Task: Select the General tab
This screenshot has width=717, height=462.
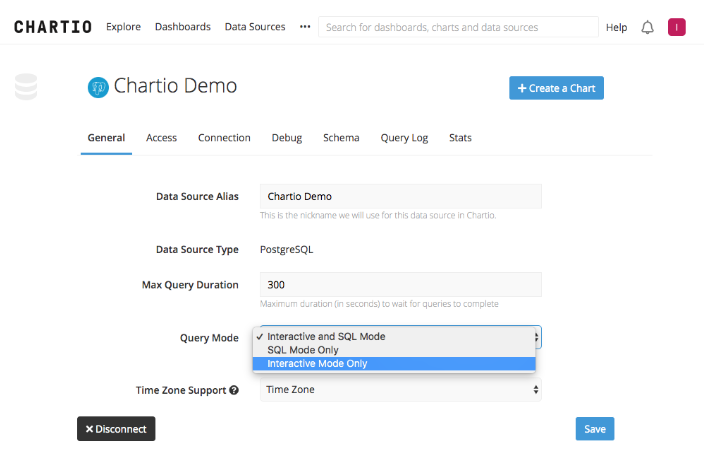Action: 106,138
